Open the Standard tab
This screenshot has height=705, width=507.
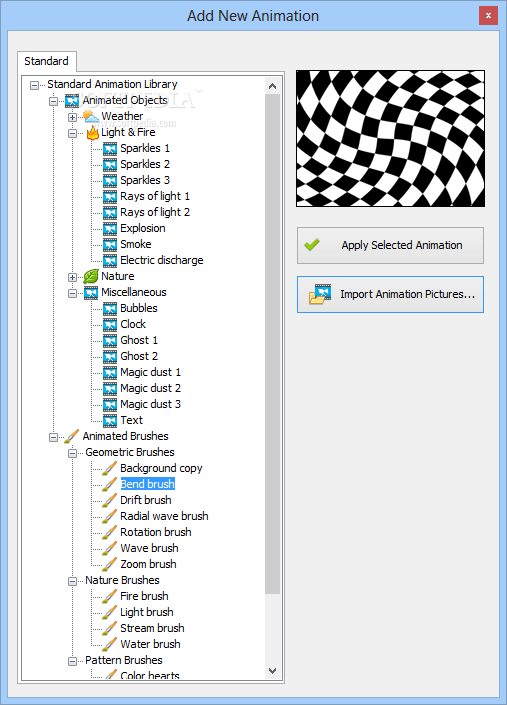coord(47,61)
